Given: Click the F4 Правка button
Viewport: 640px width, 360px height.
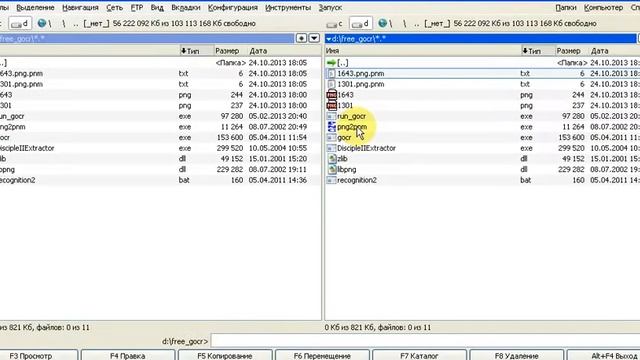Looking at the screenshot, I should (x=128, y=355).
